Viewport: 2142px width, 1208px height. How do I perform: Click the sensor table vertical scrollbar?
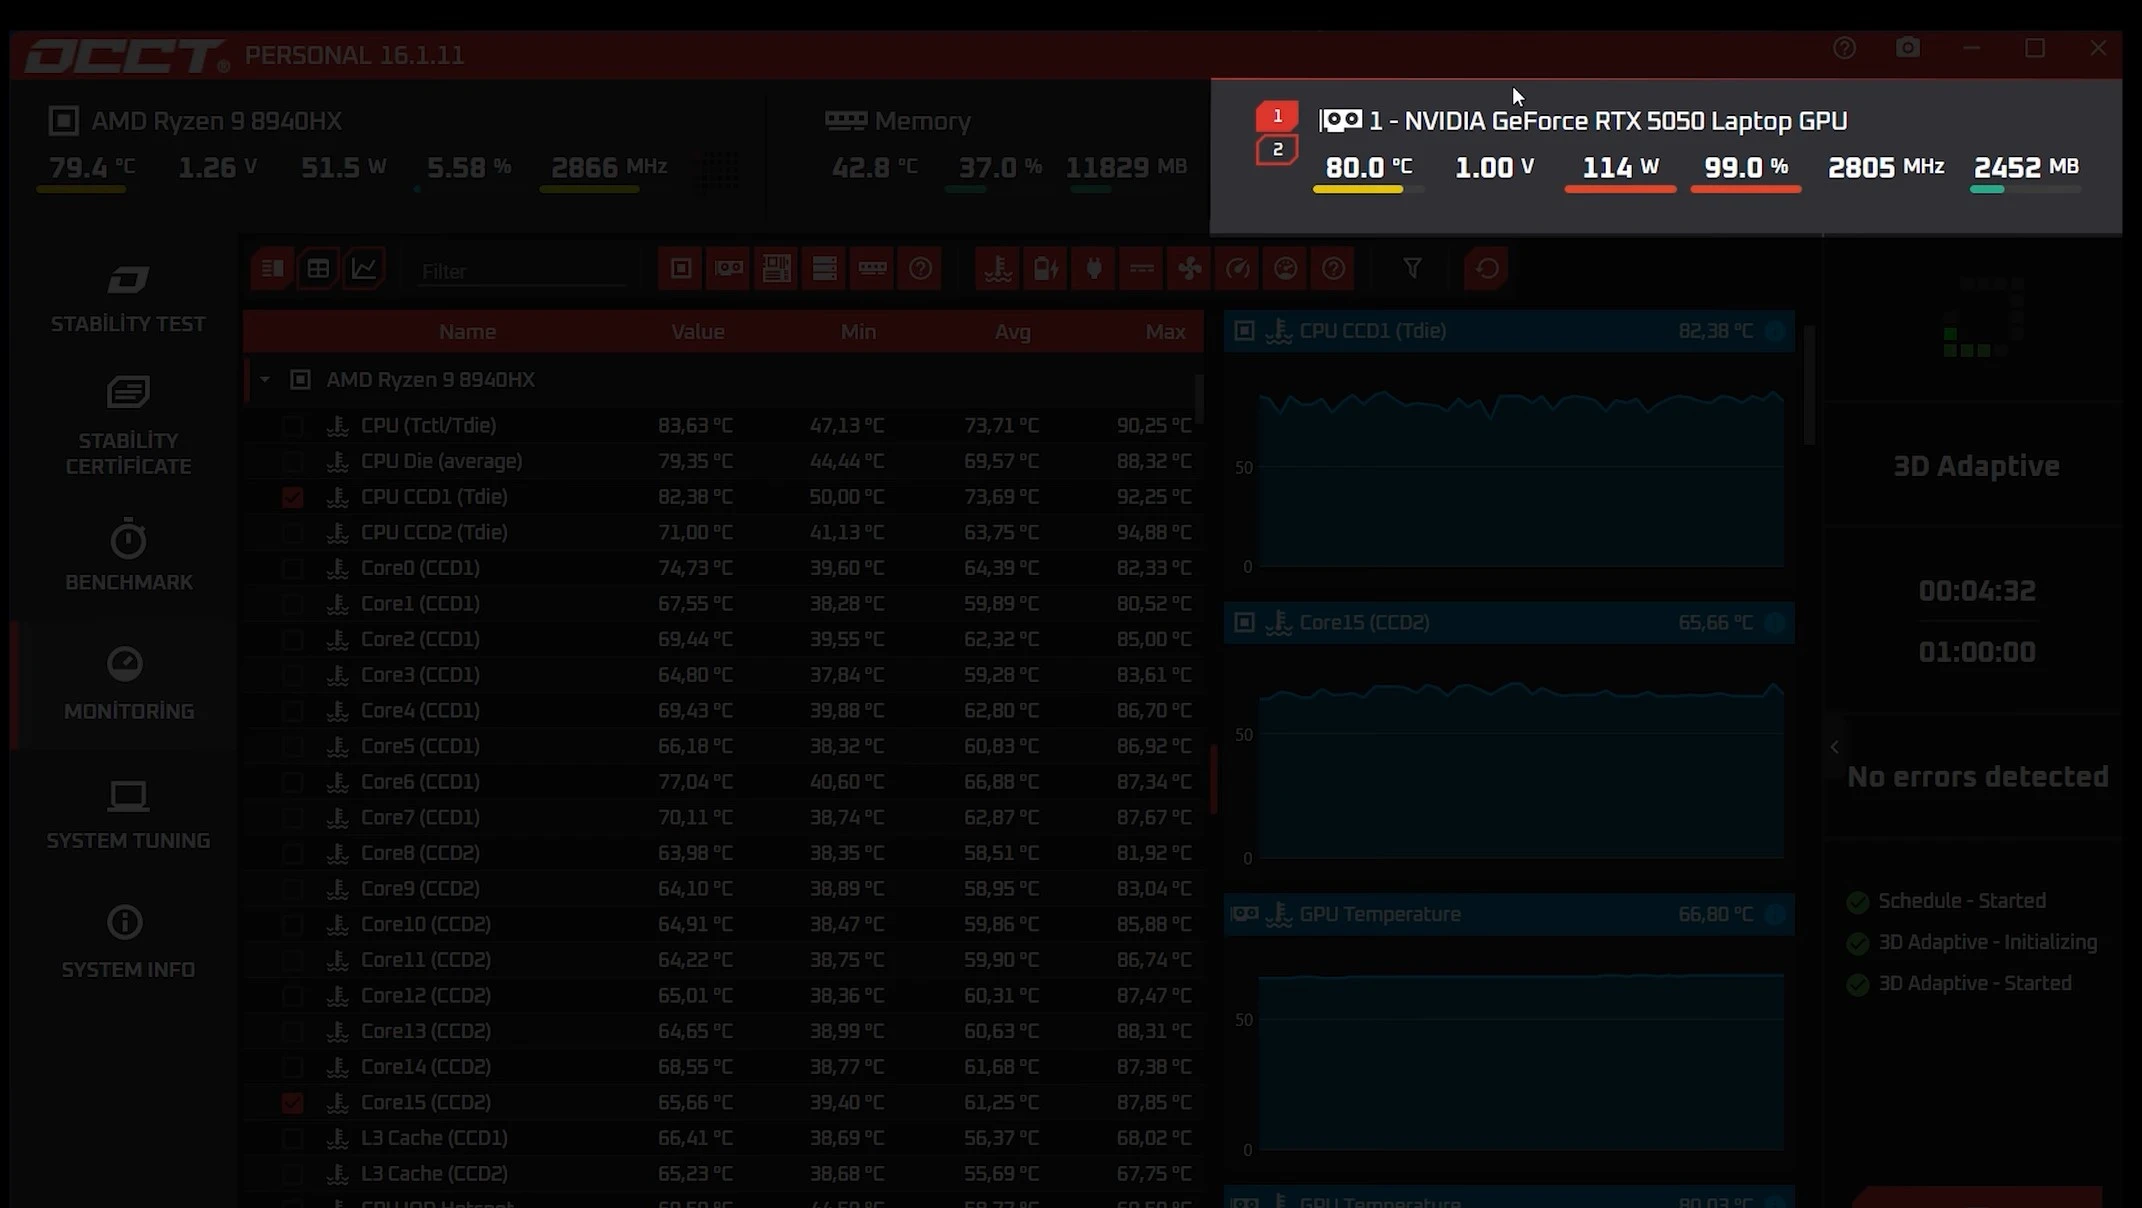click(1199, 398)
